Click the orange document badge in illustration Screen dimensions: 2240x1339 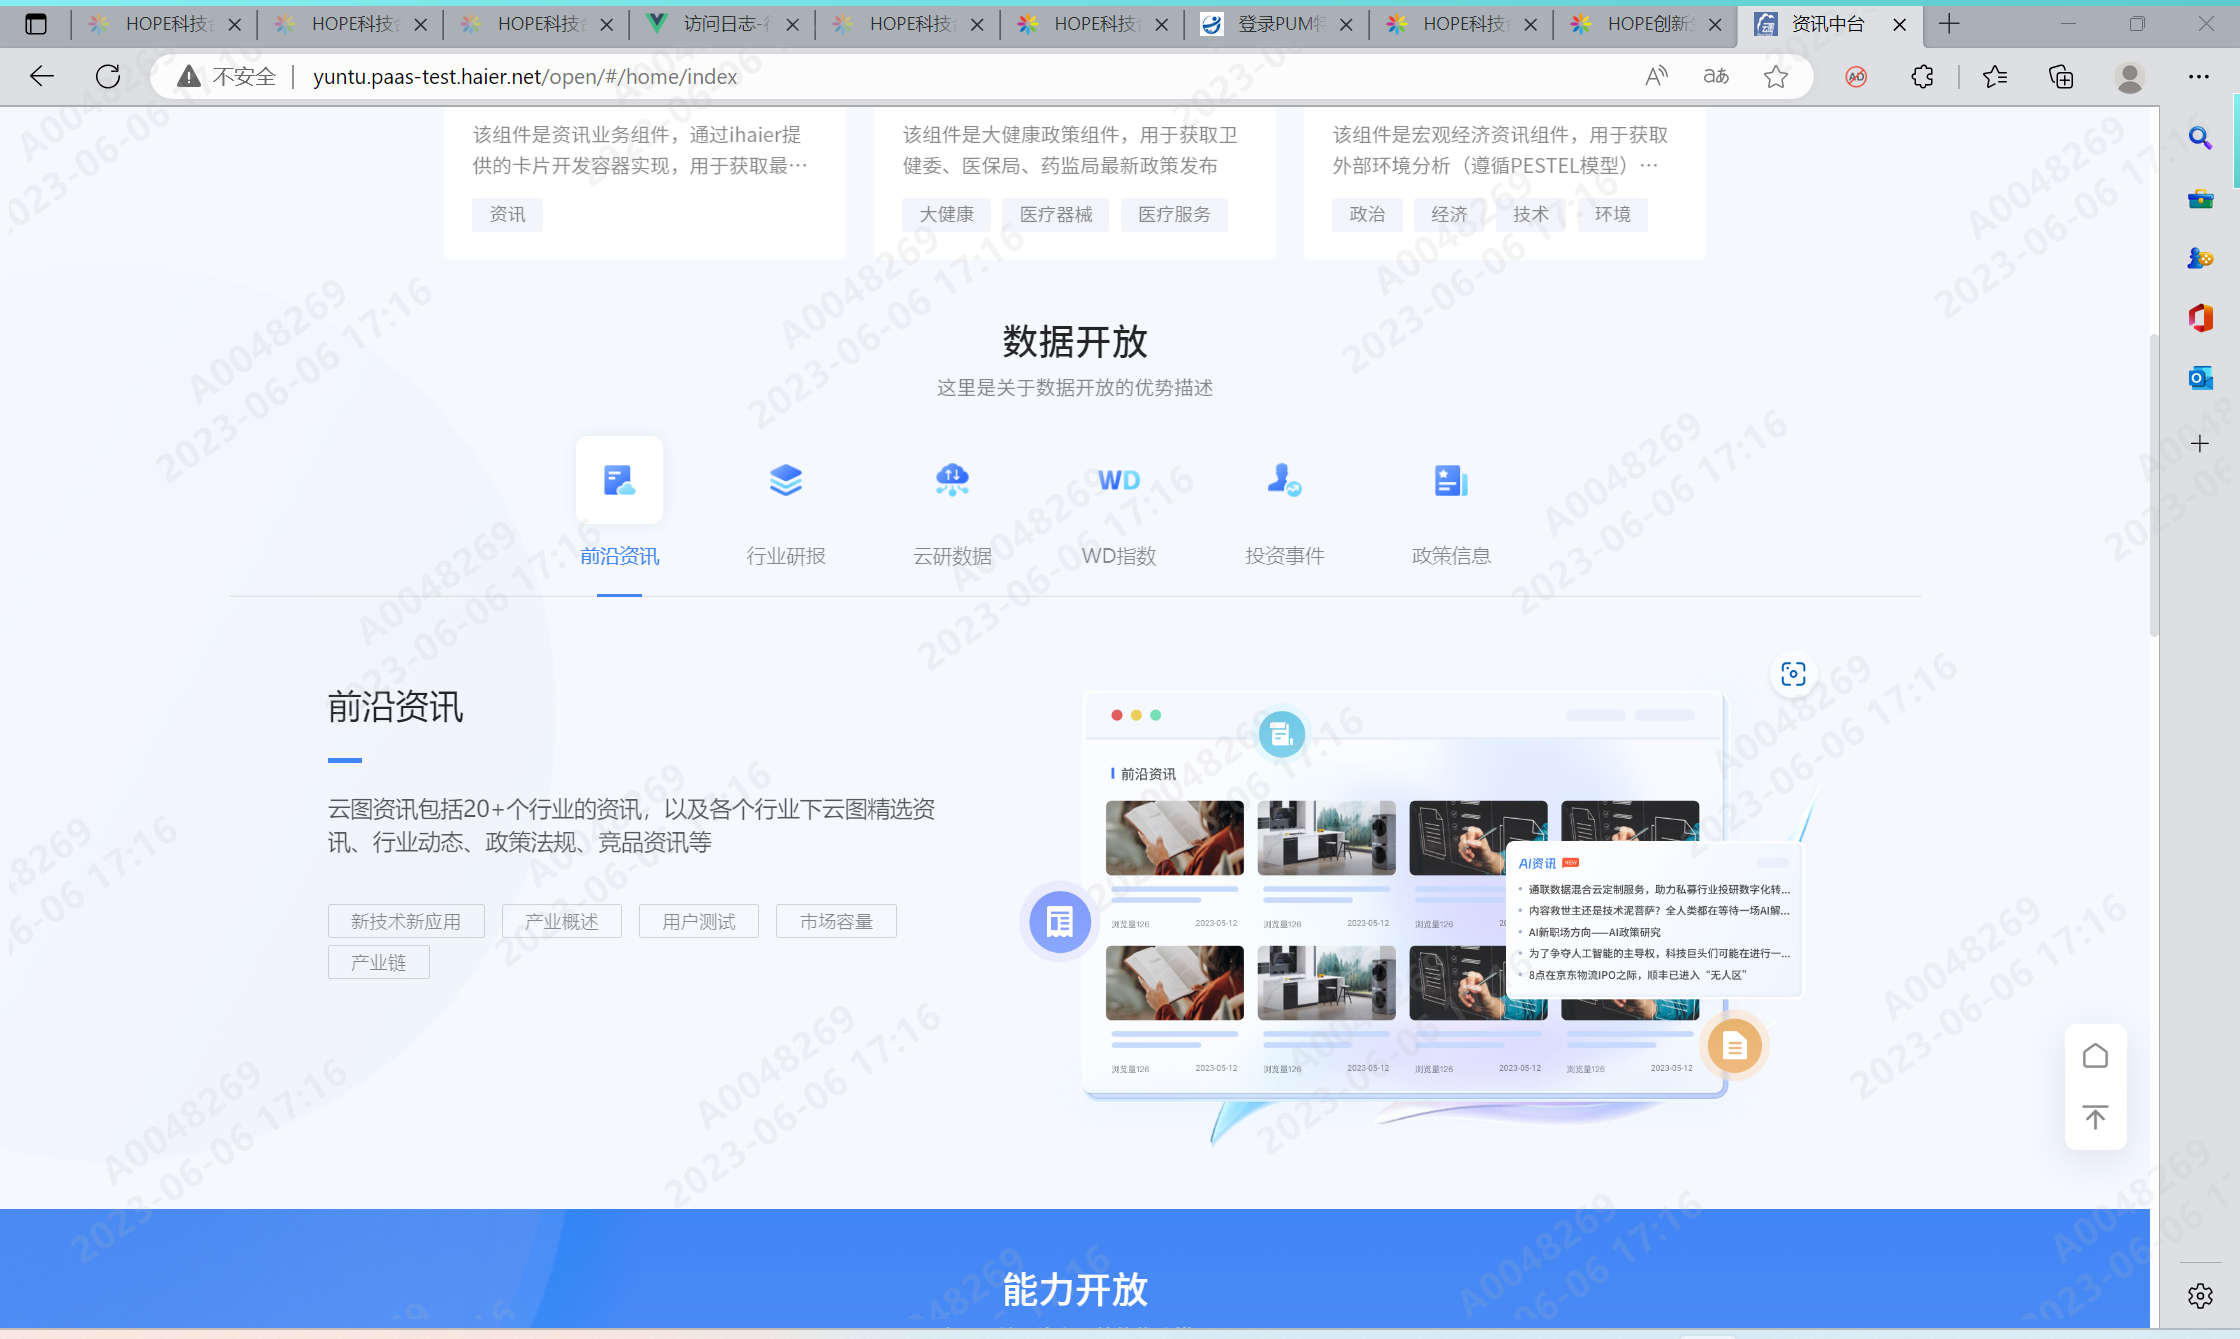point(1734,1046)
